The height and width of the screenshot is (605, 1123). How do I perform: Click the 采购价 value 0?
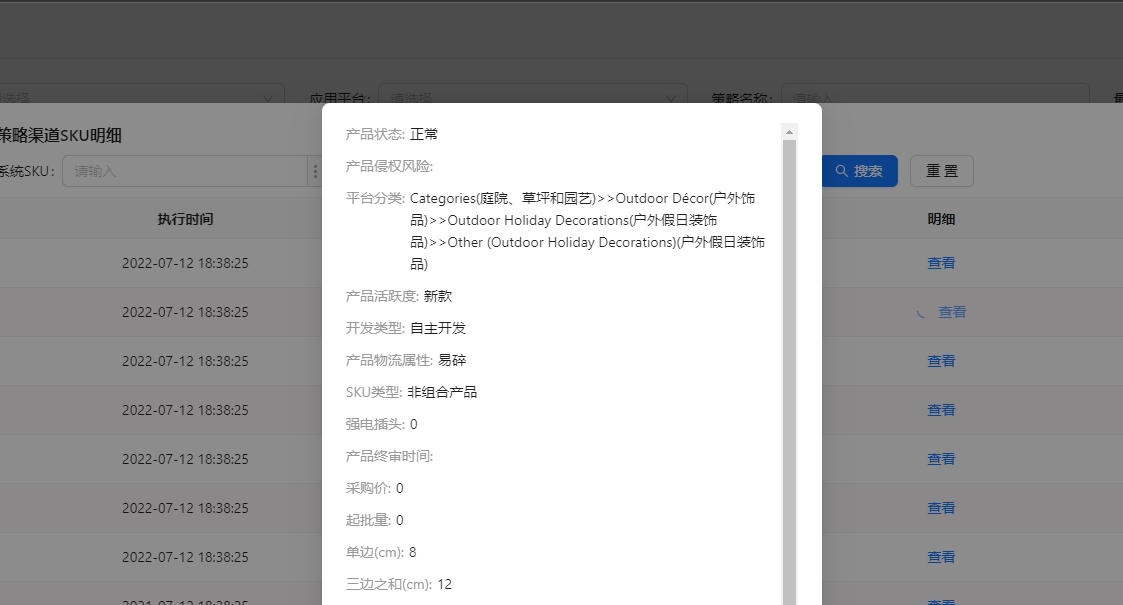[x=400, y=488]
